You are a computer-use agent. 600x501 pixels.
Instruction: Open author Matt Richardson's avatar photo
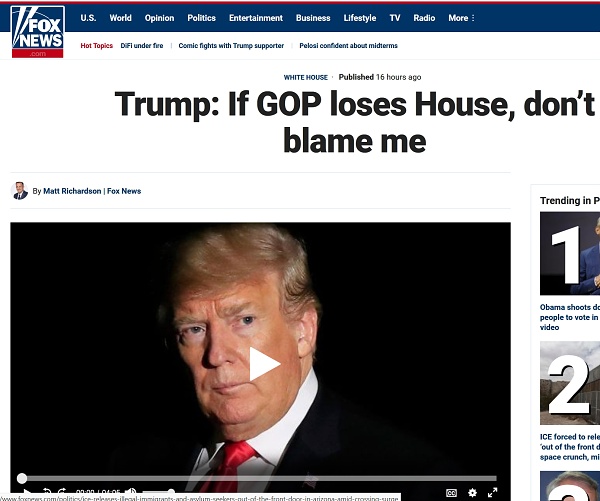click(x=20, y=191)
